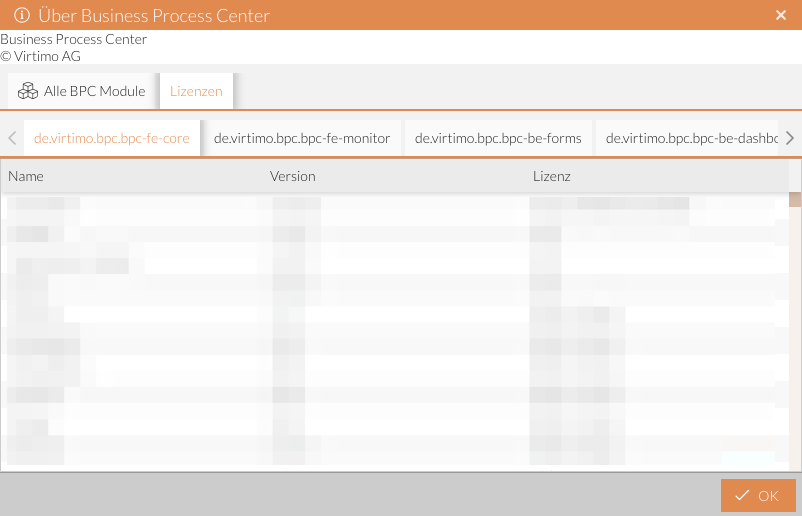Select the partially hidden bpc-be-dashboard module tab
The width and height of the screenshot is (802, 516).
coord(690,138)
